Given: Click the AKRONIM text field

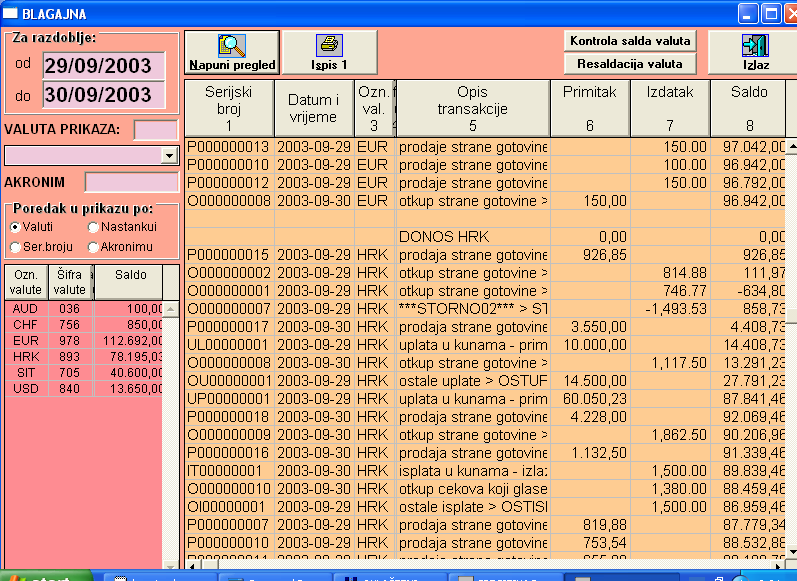Looking at the screenshot, I should (x=130, y=182).
